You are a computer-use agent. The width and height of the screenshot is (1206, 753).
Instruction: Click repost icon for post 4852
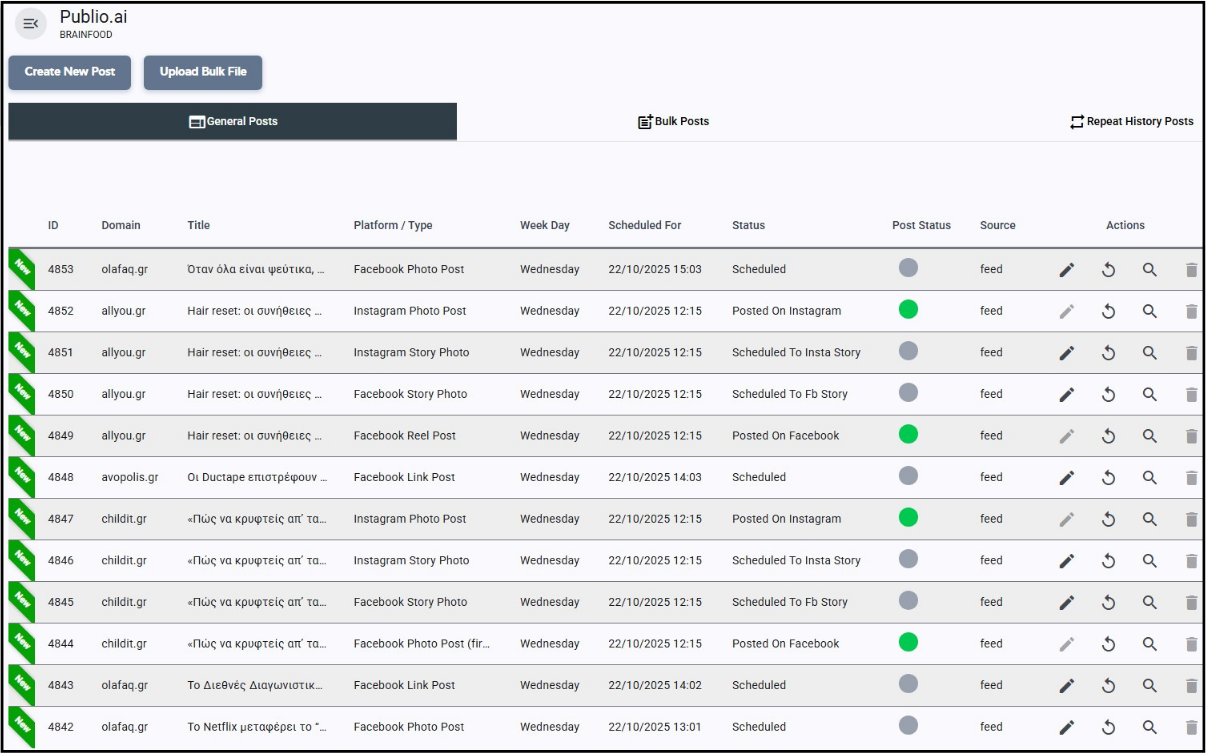[1108, 311]
